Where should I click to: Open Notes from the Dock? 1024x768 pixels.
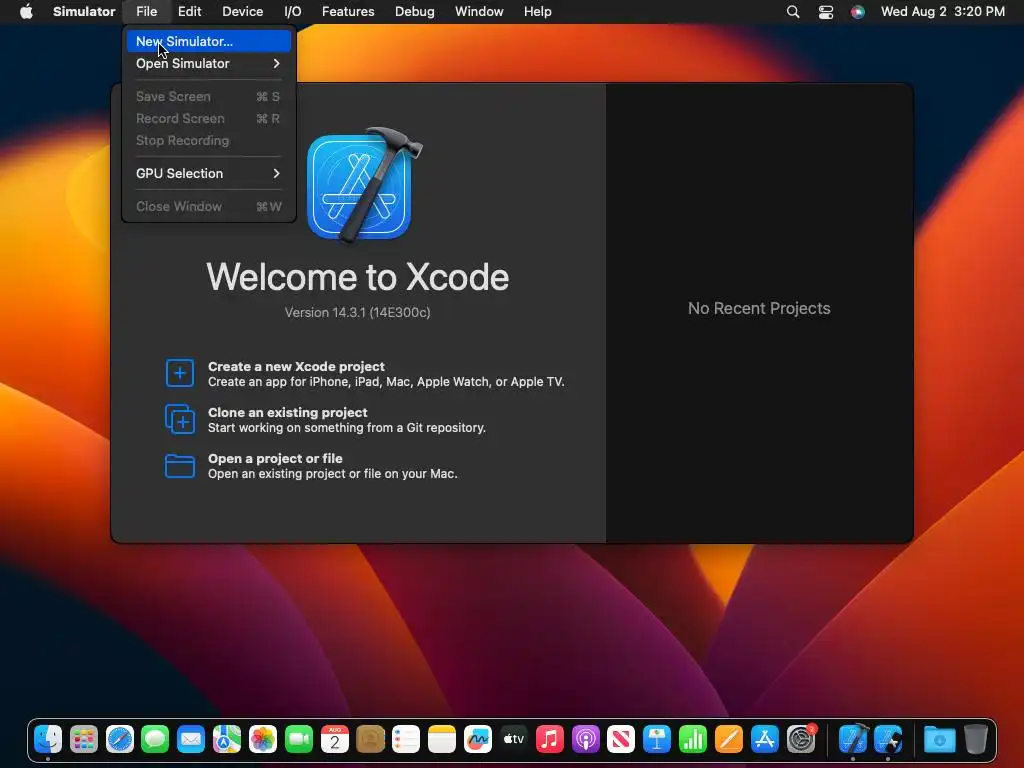click(441, 739)
